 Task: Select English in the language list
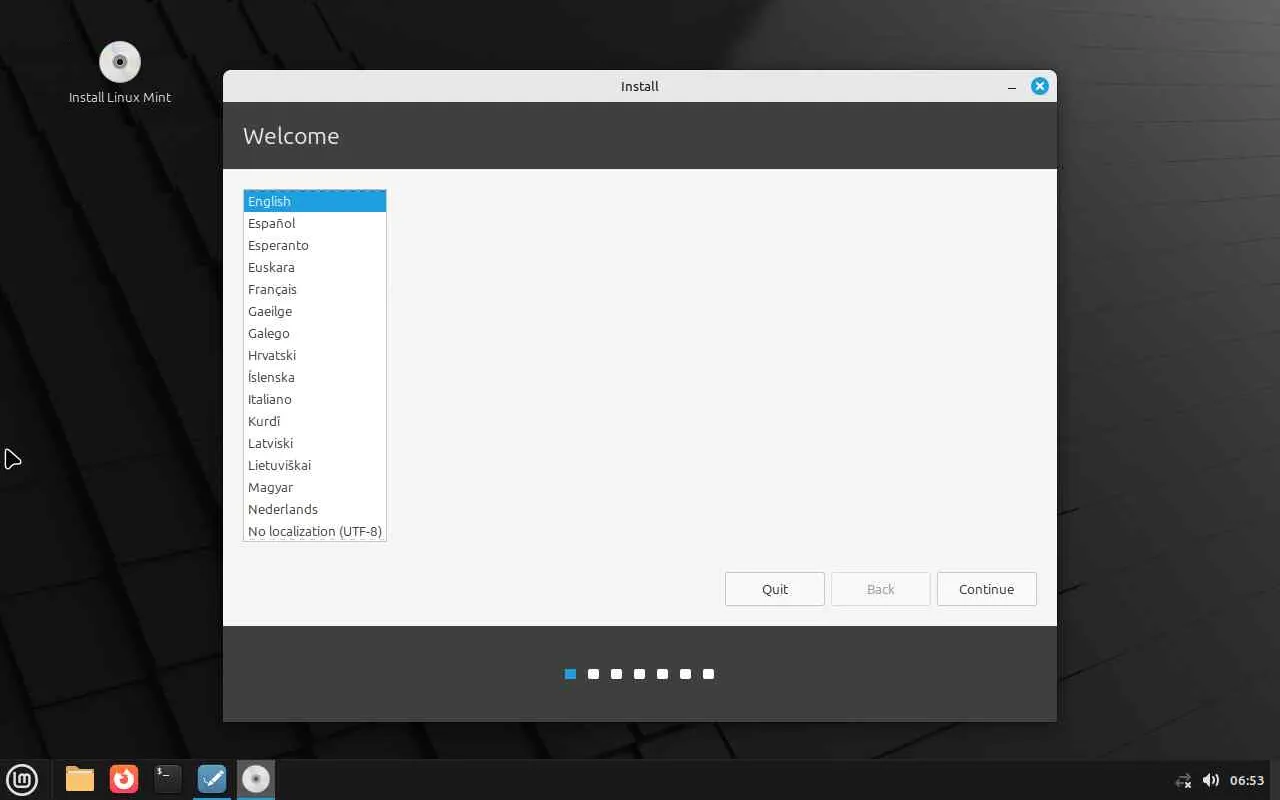coord(315,201)
